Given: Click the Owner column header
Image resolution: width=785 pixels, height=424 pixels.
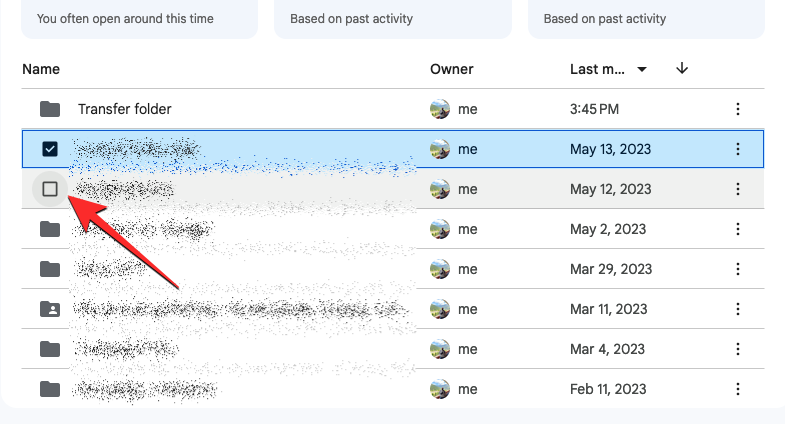Looking at the screenshot, I should click(x=451, y=69).
